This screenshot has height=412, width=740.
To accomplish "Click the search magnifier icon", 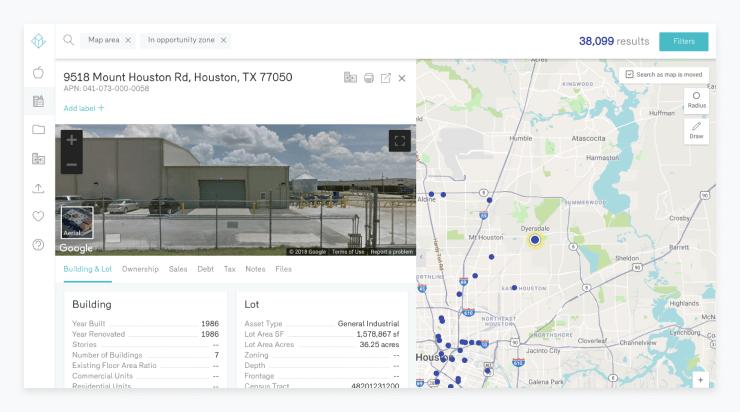I will pos(68,40).
